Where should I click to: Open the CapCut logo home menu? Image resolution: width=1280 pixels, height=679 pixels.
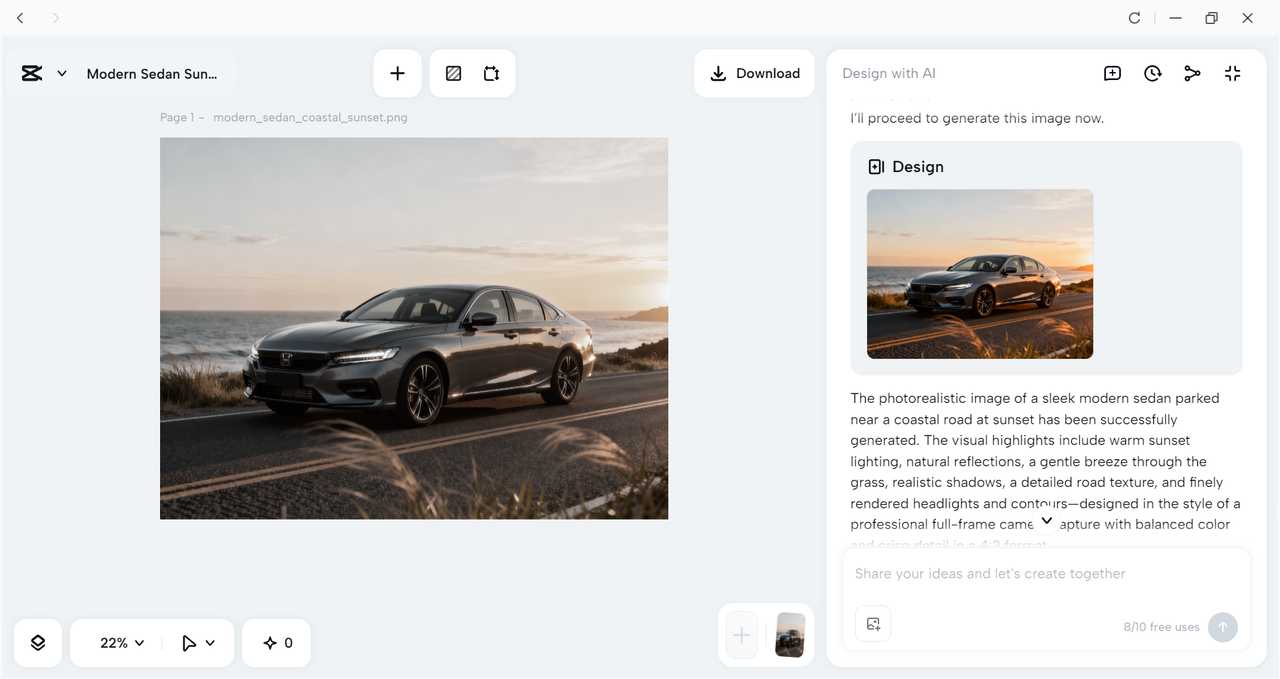point(32,73)
